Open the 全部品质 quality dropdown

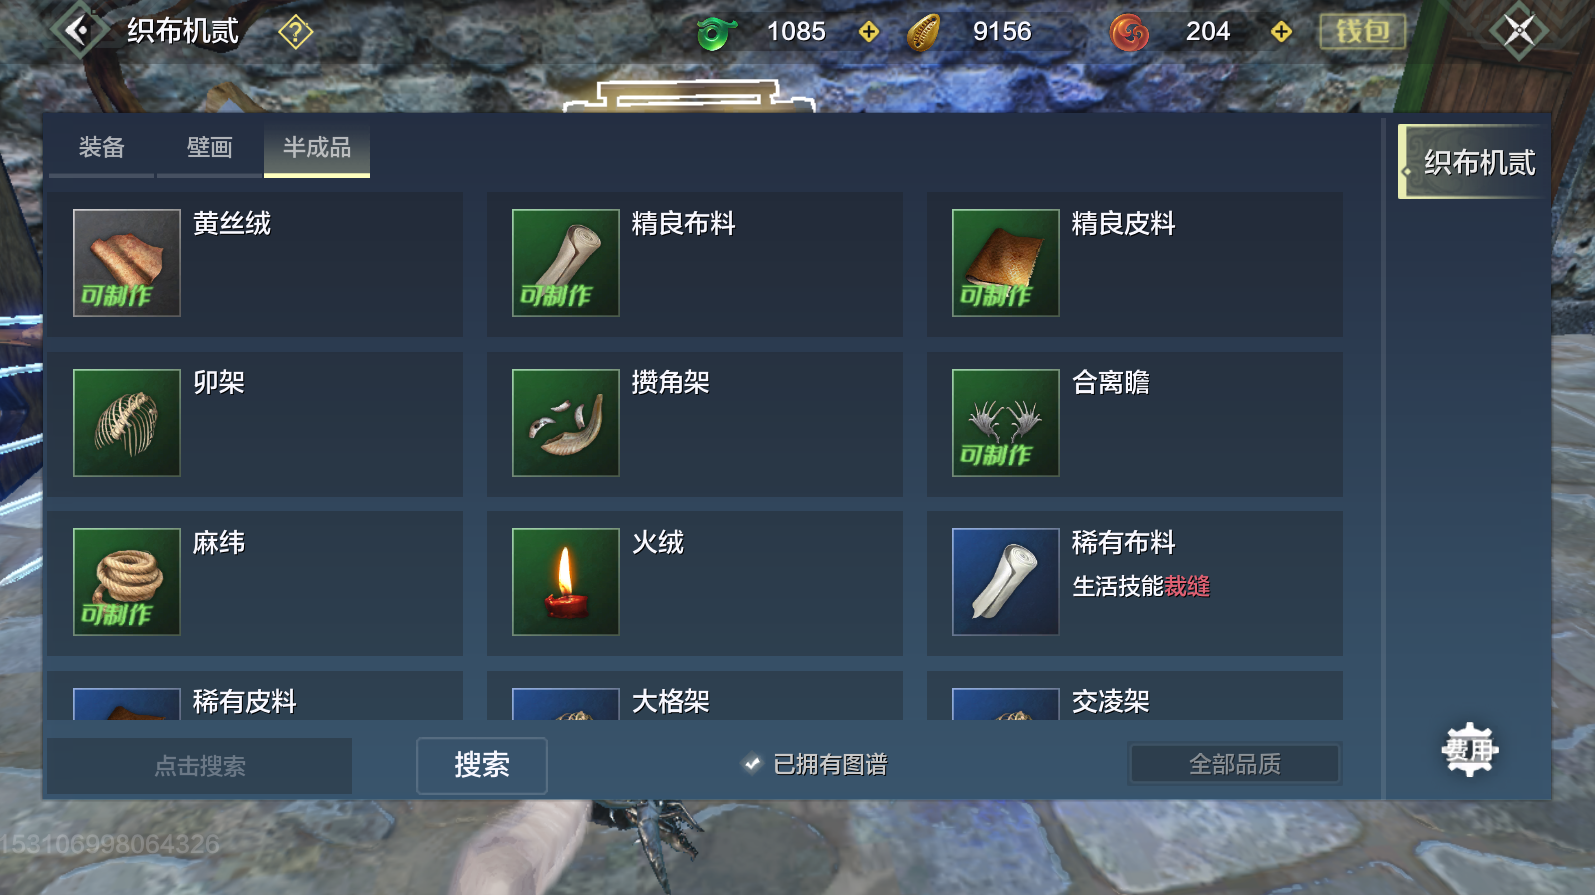pos(1235,764)
